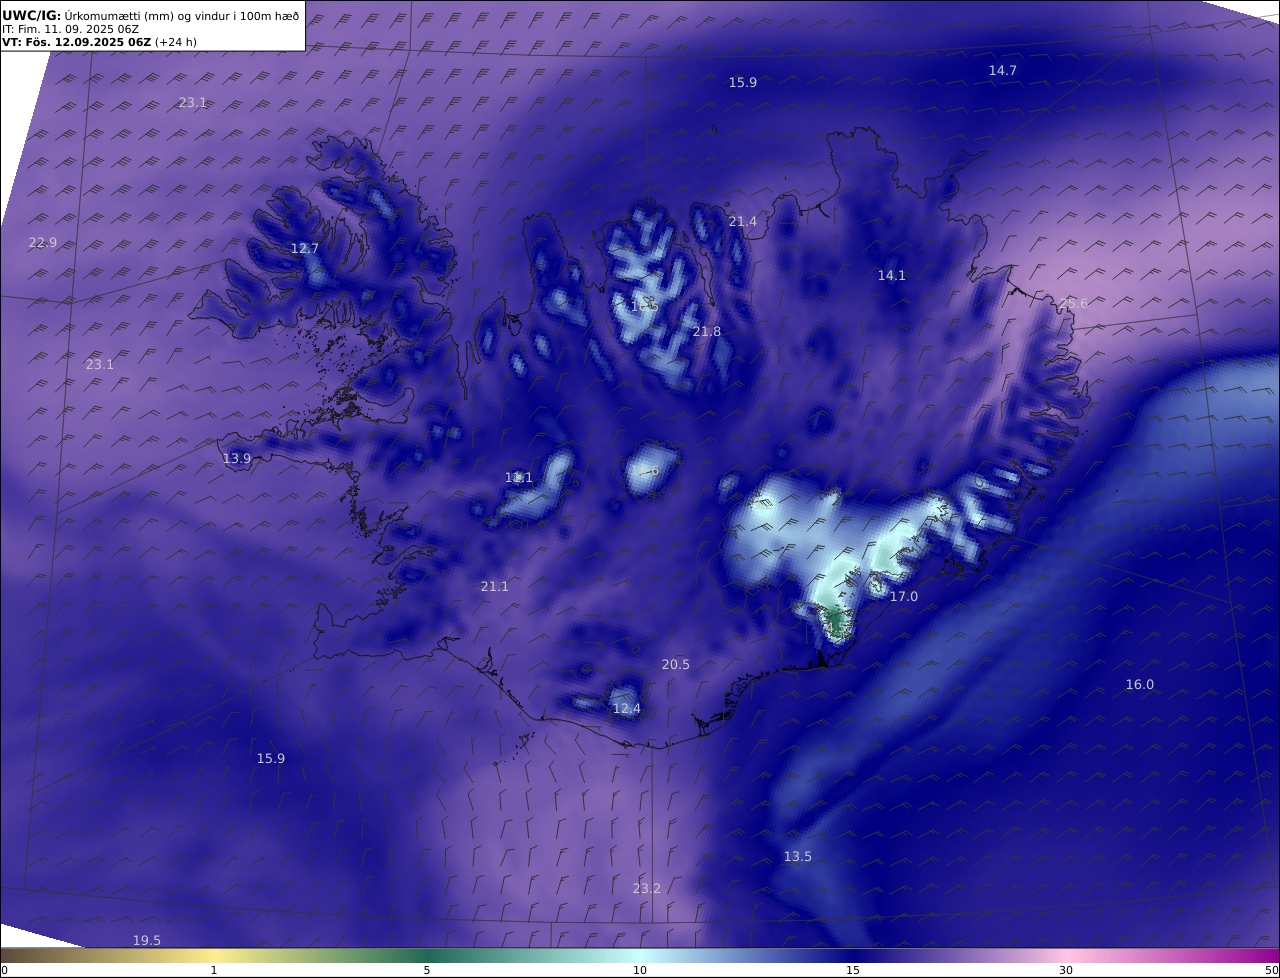Click the 12.4 value on the map

pos(627,709)
